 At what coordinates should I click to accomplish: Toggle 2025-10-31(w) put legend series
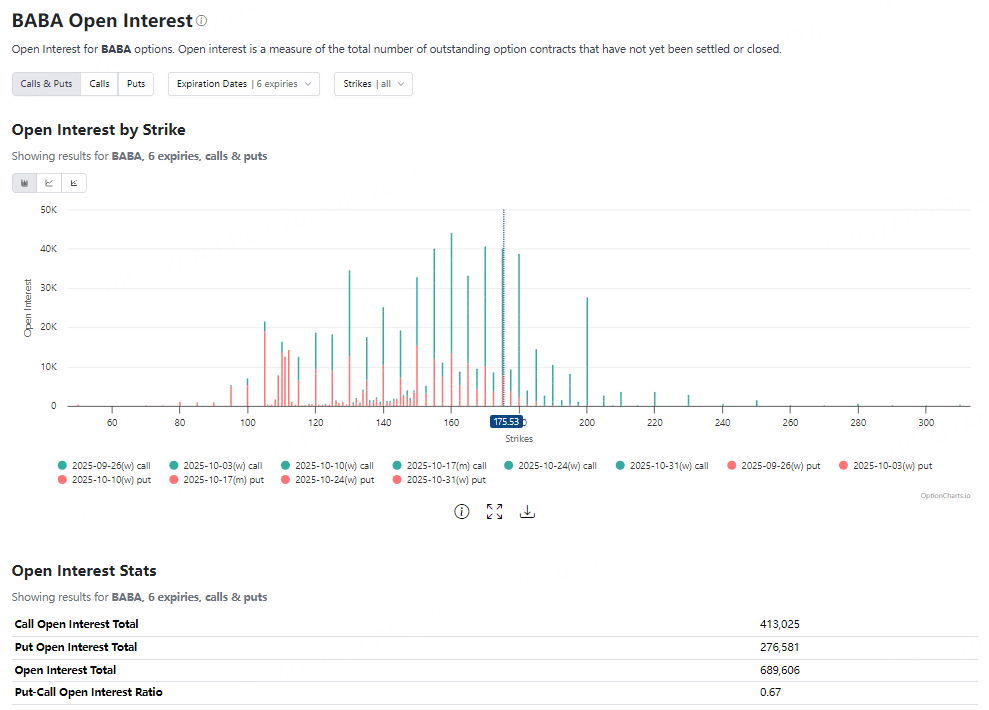coord(440,480)
